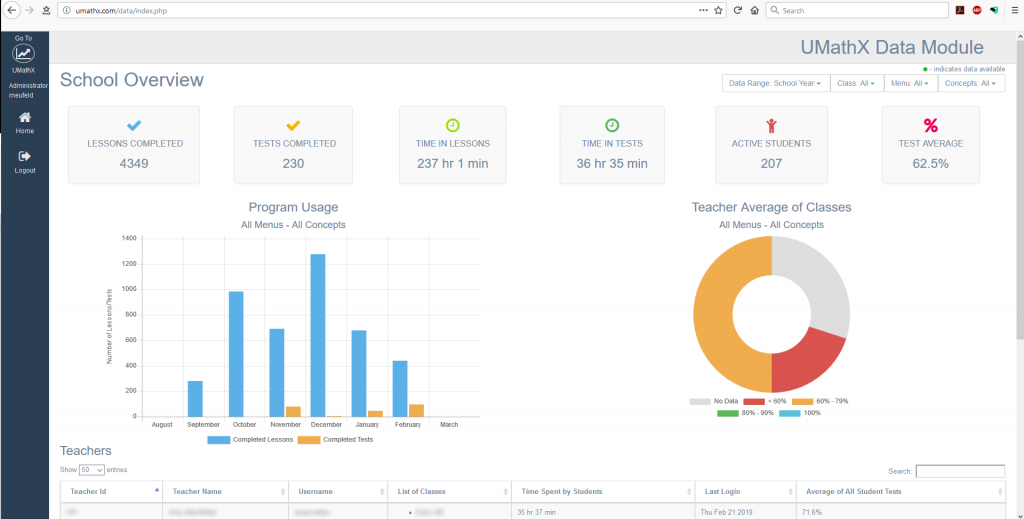Sort table by Teacher Name column
The image size is (1024, 519).
coord(225,492)
